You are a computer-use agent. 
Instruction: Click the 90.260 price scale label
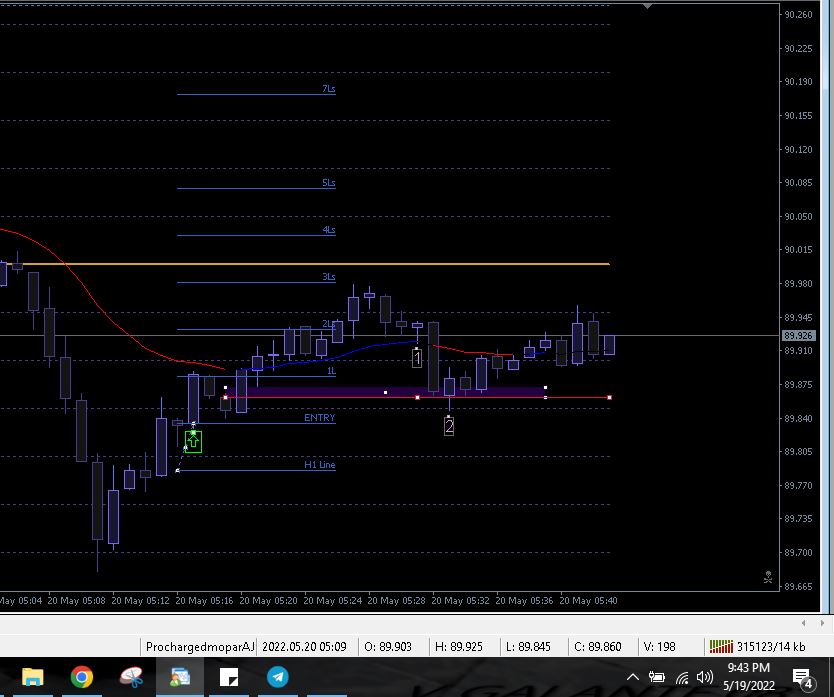(x=798, y=14)
